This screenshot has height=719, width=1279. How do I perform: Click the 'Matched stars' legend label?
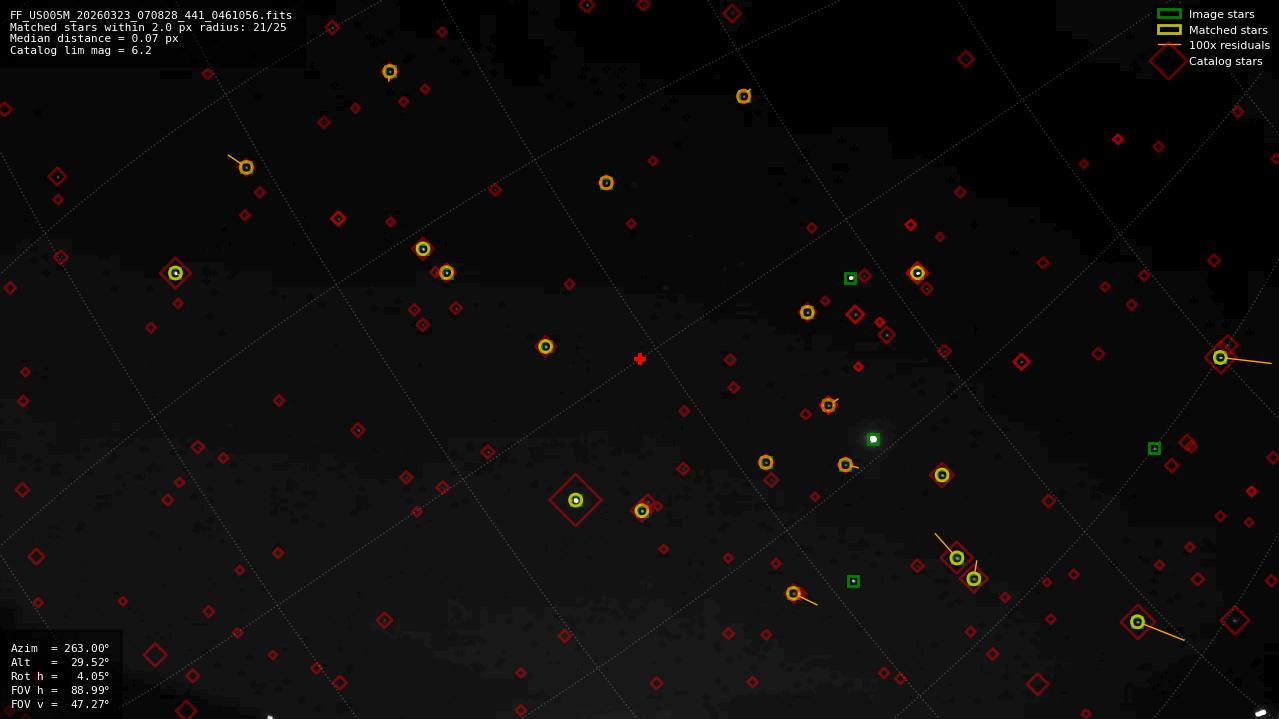point(1228,30)
